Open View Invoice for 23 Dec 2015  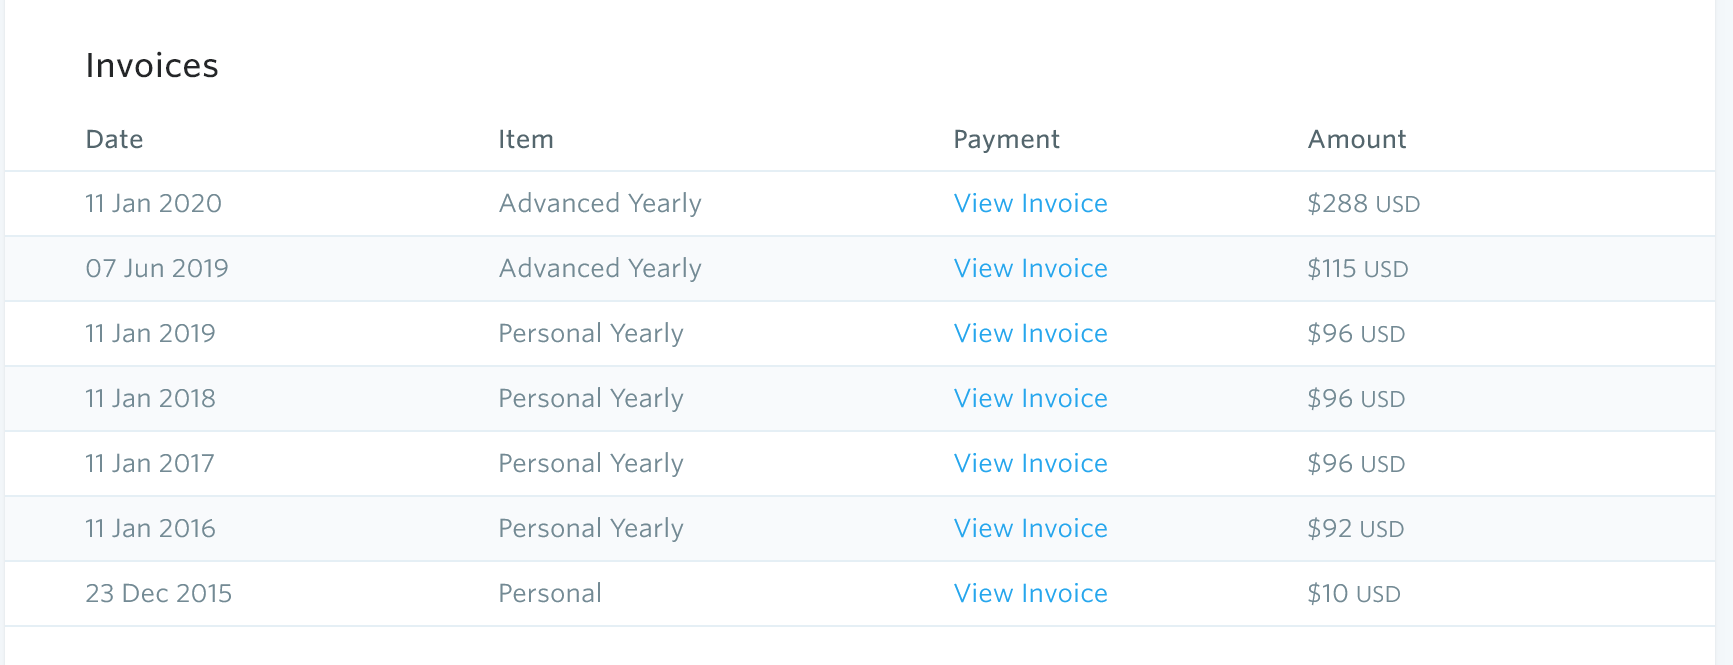(x=1030, y=593)
